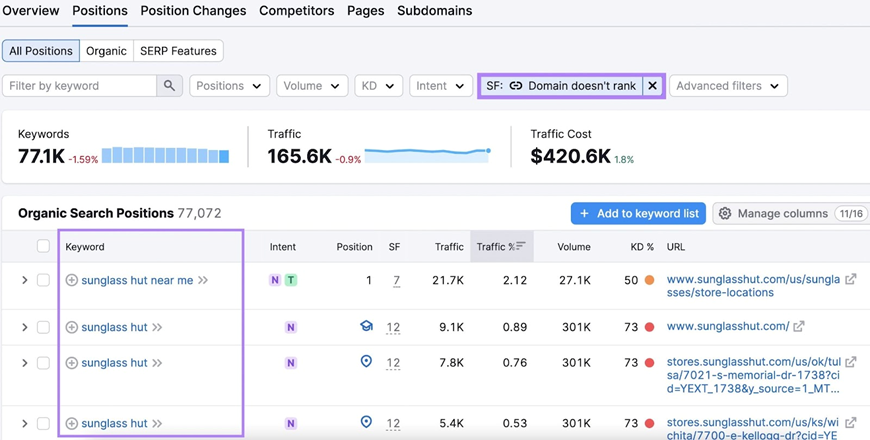
Task: Switch to the Competitors tab
Action: point(296,11)
